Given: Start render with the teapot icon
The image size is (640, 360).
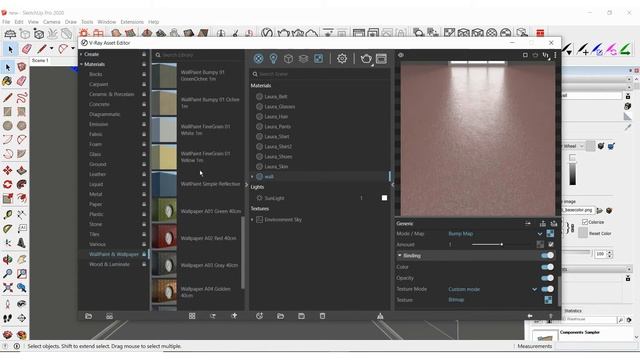Looking at the screenshot, I should tap(366, 59).
